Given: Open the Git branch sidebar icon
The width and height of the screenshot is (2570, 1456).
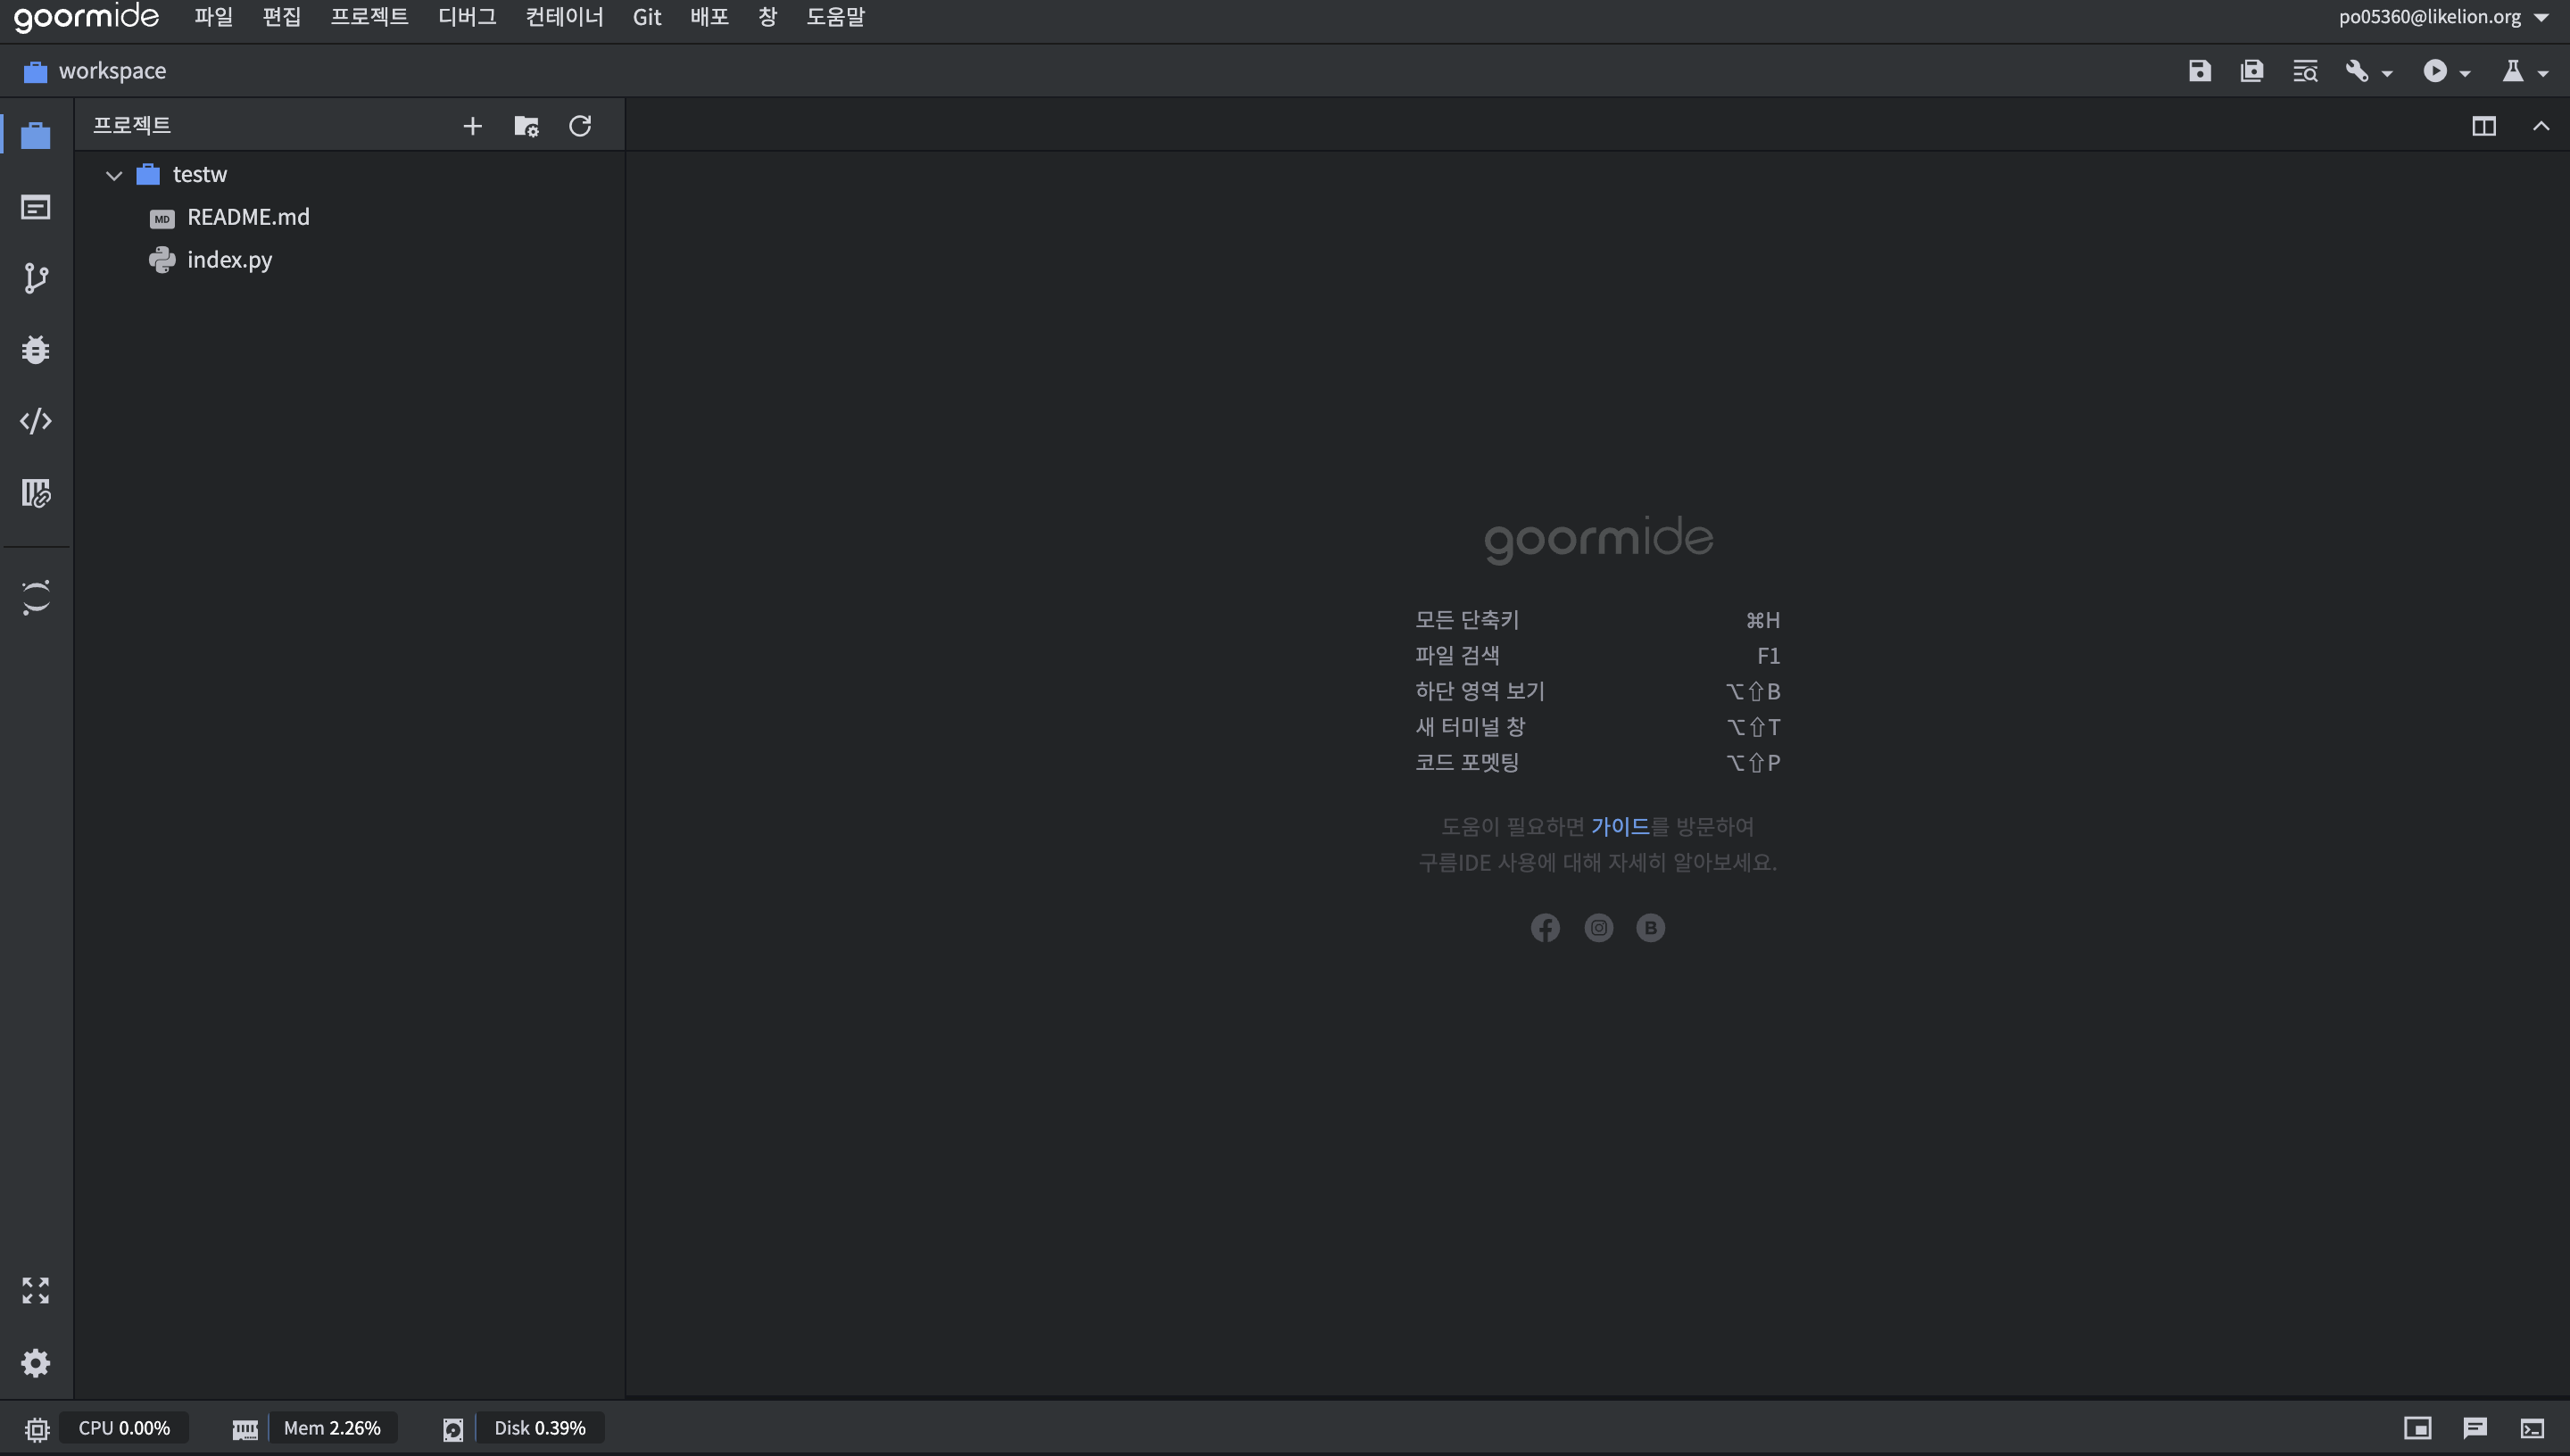Looking at the screenshot, I should point(36,278).
